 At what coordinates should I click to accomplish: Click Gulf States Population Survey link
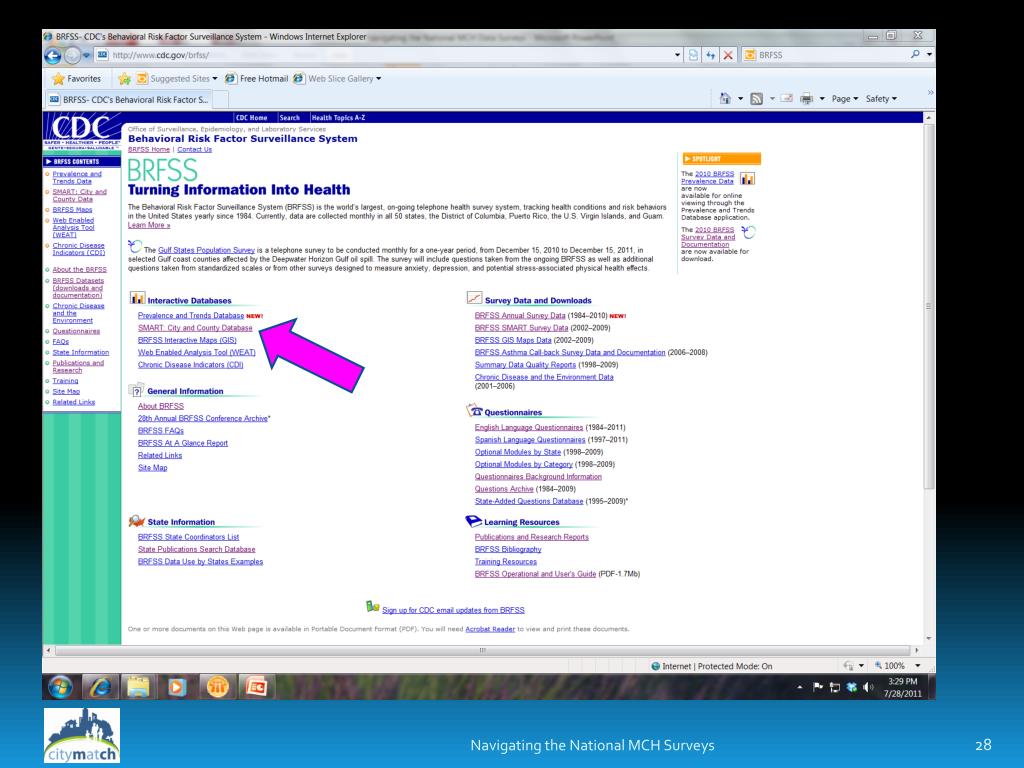[x=206, y=250]
